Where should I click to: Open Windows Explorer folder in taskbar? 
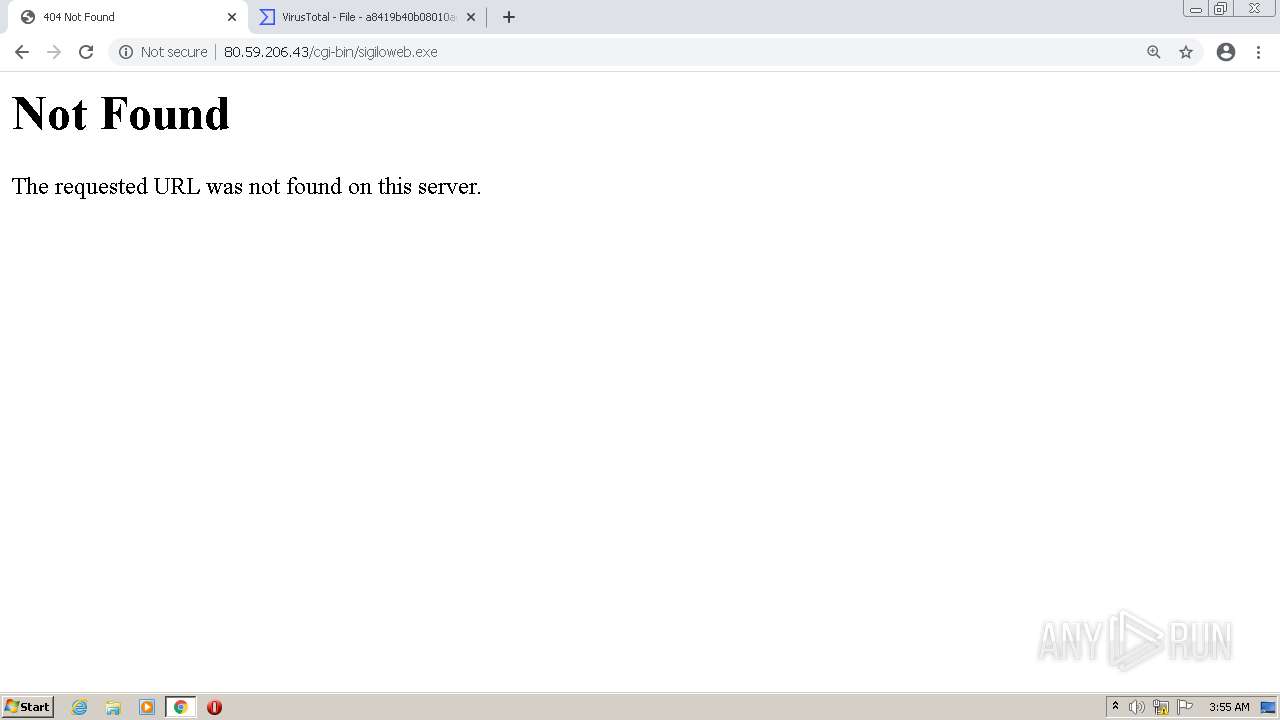pyautogui.click(x=113, y=707)
